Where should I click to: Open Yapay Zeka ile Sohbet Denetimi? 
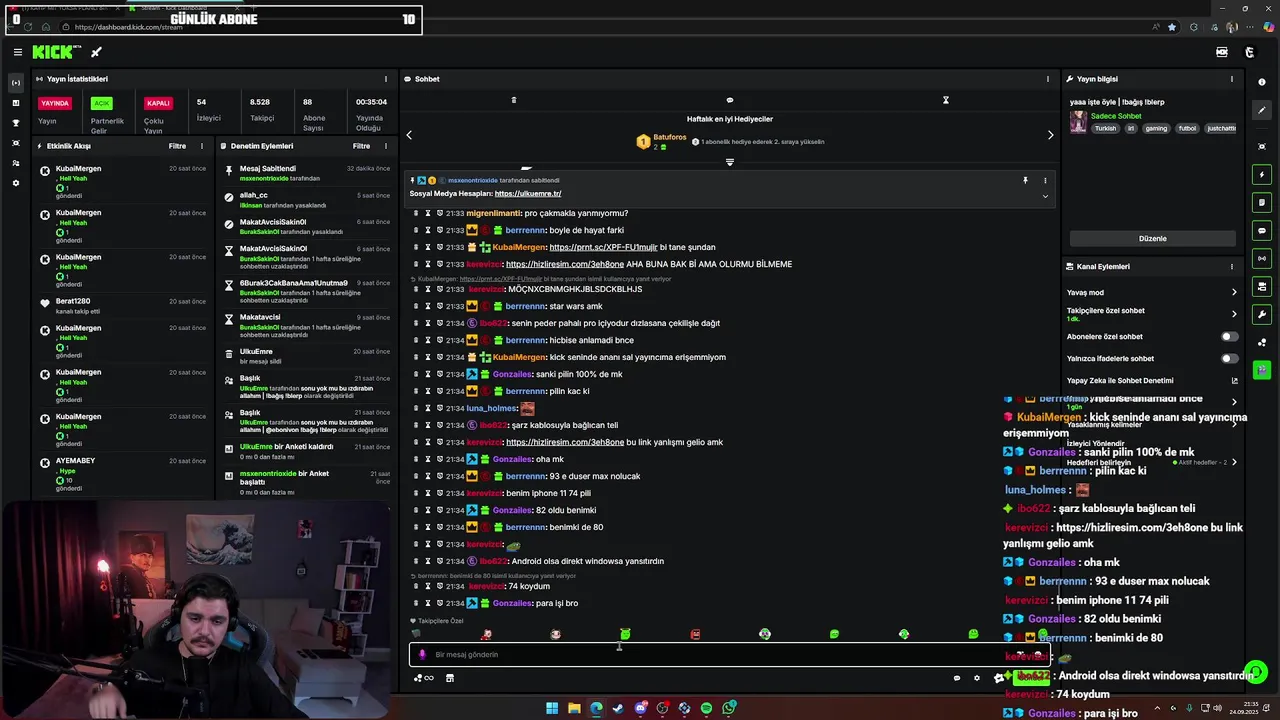pos(1152,381)
